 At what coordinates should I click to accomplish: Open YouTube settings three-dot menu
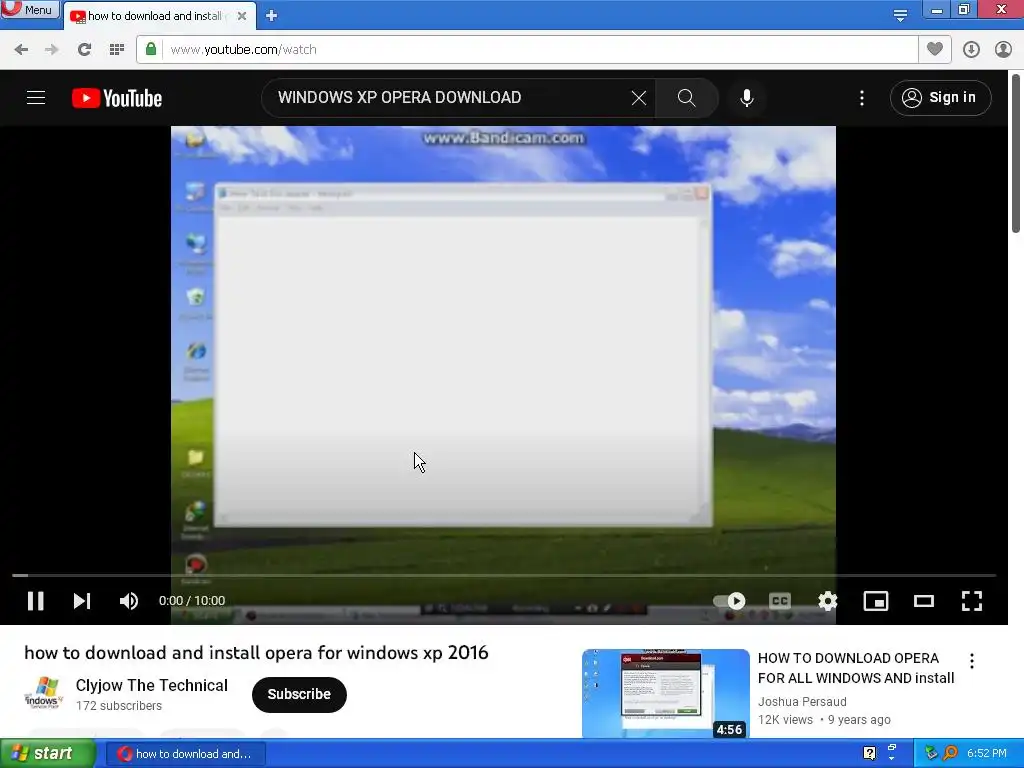point(862,98)
